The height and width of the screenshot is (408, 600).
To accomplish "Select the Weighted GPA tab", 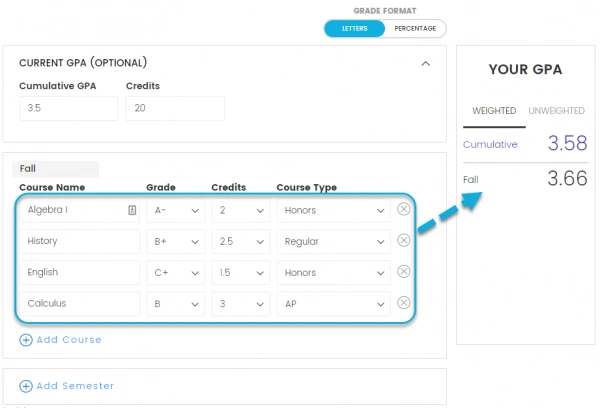I will point(494,111).
